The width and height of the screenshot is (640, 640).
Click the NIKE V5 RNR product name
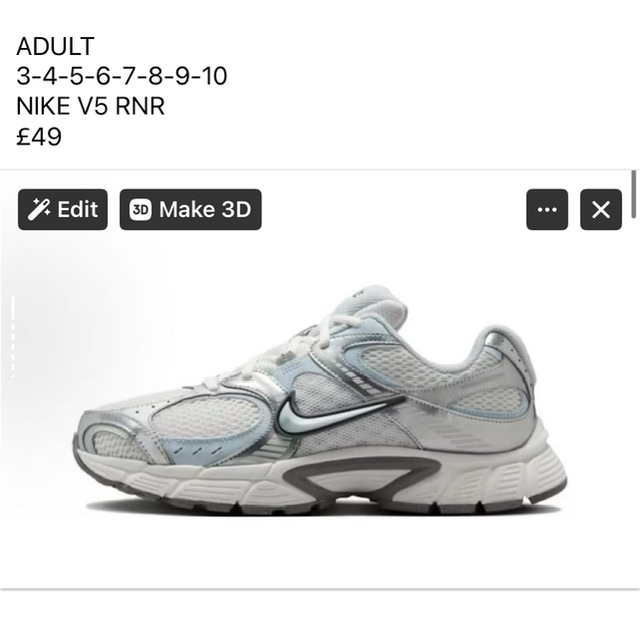point(91,106)
